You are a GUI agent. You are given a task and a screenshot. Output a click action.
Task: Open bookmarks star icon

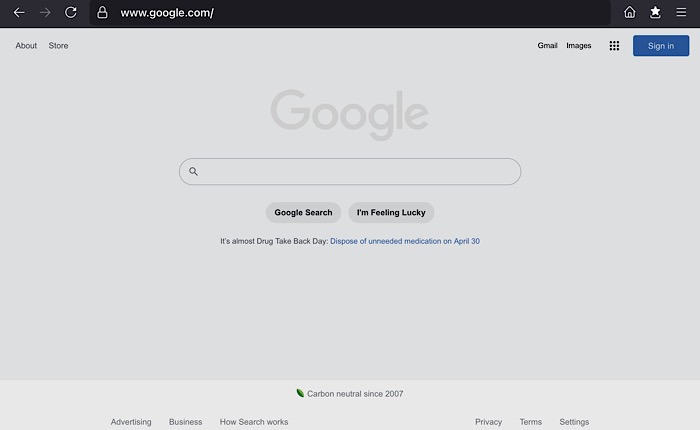[655, 12]
